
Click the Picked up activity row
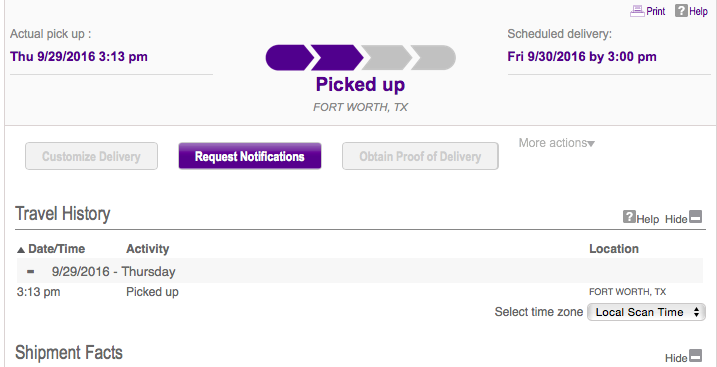[359, 292]
